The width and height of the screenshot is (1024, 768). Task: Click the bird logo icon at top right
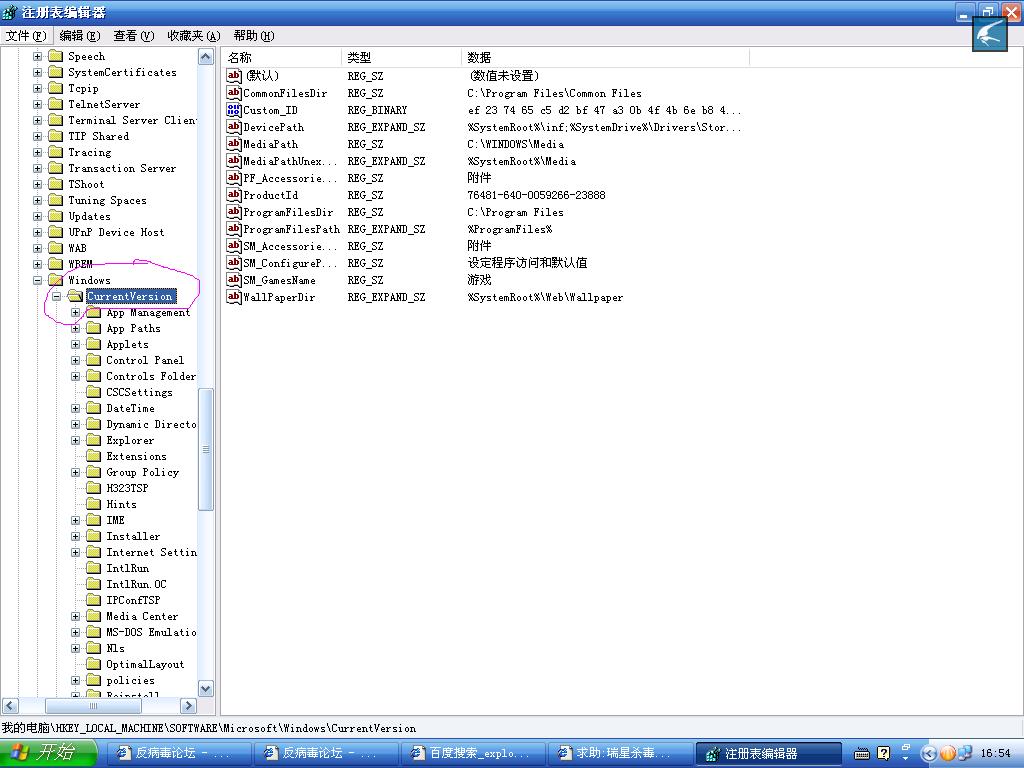pyautogui.click(x=989, y=34)
